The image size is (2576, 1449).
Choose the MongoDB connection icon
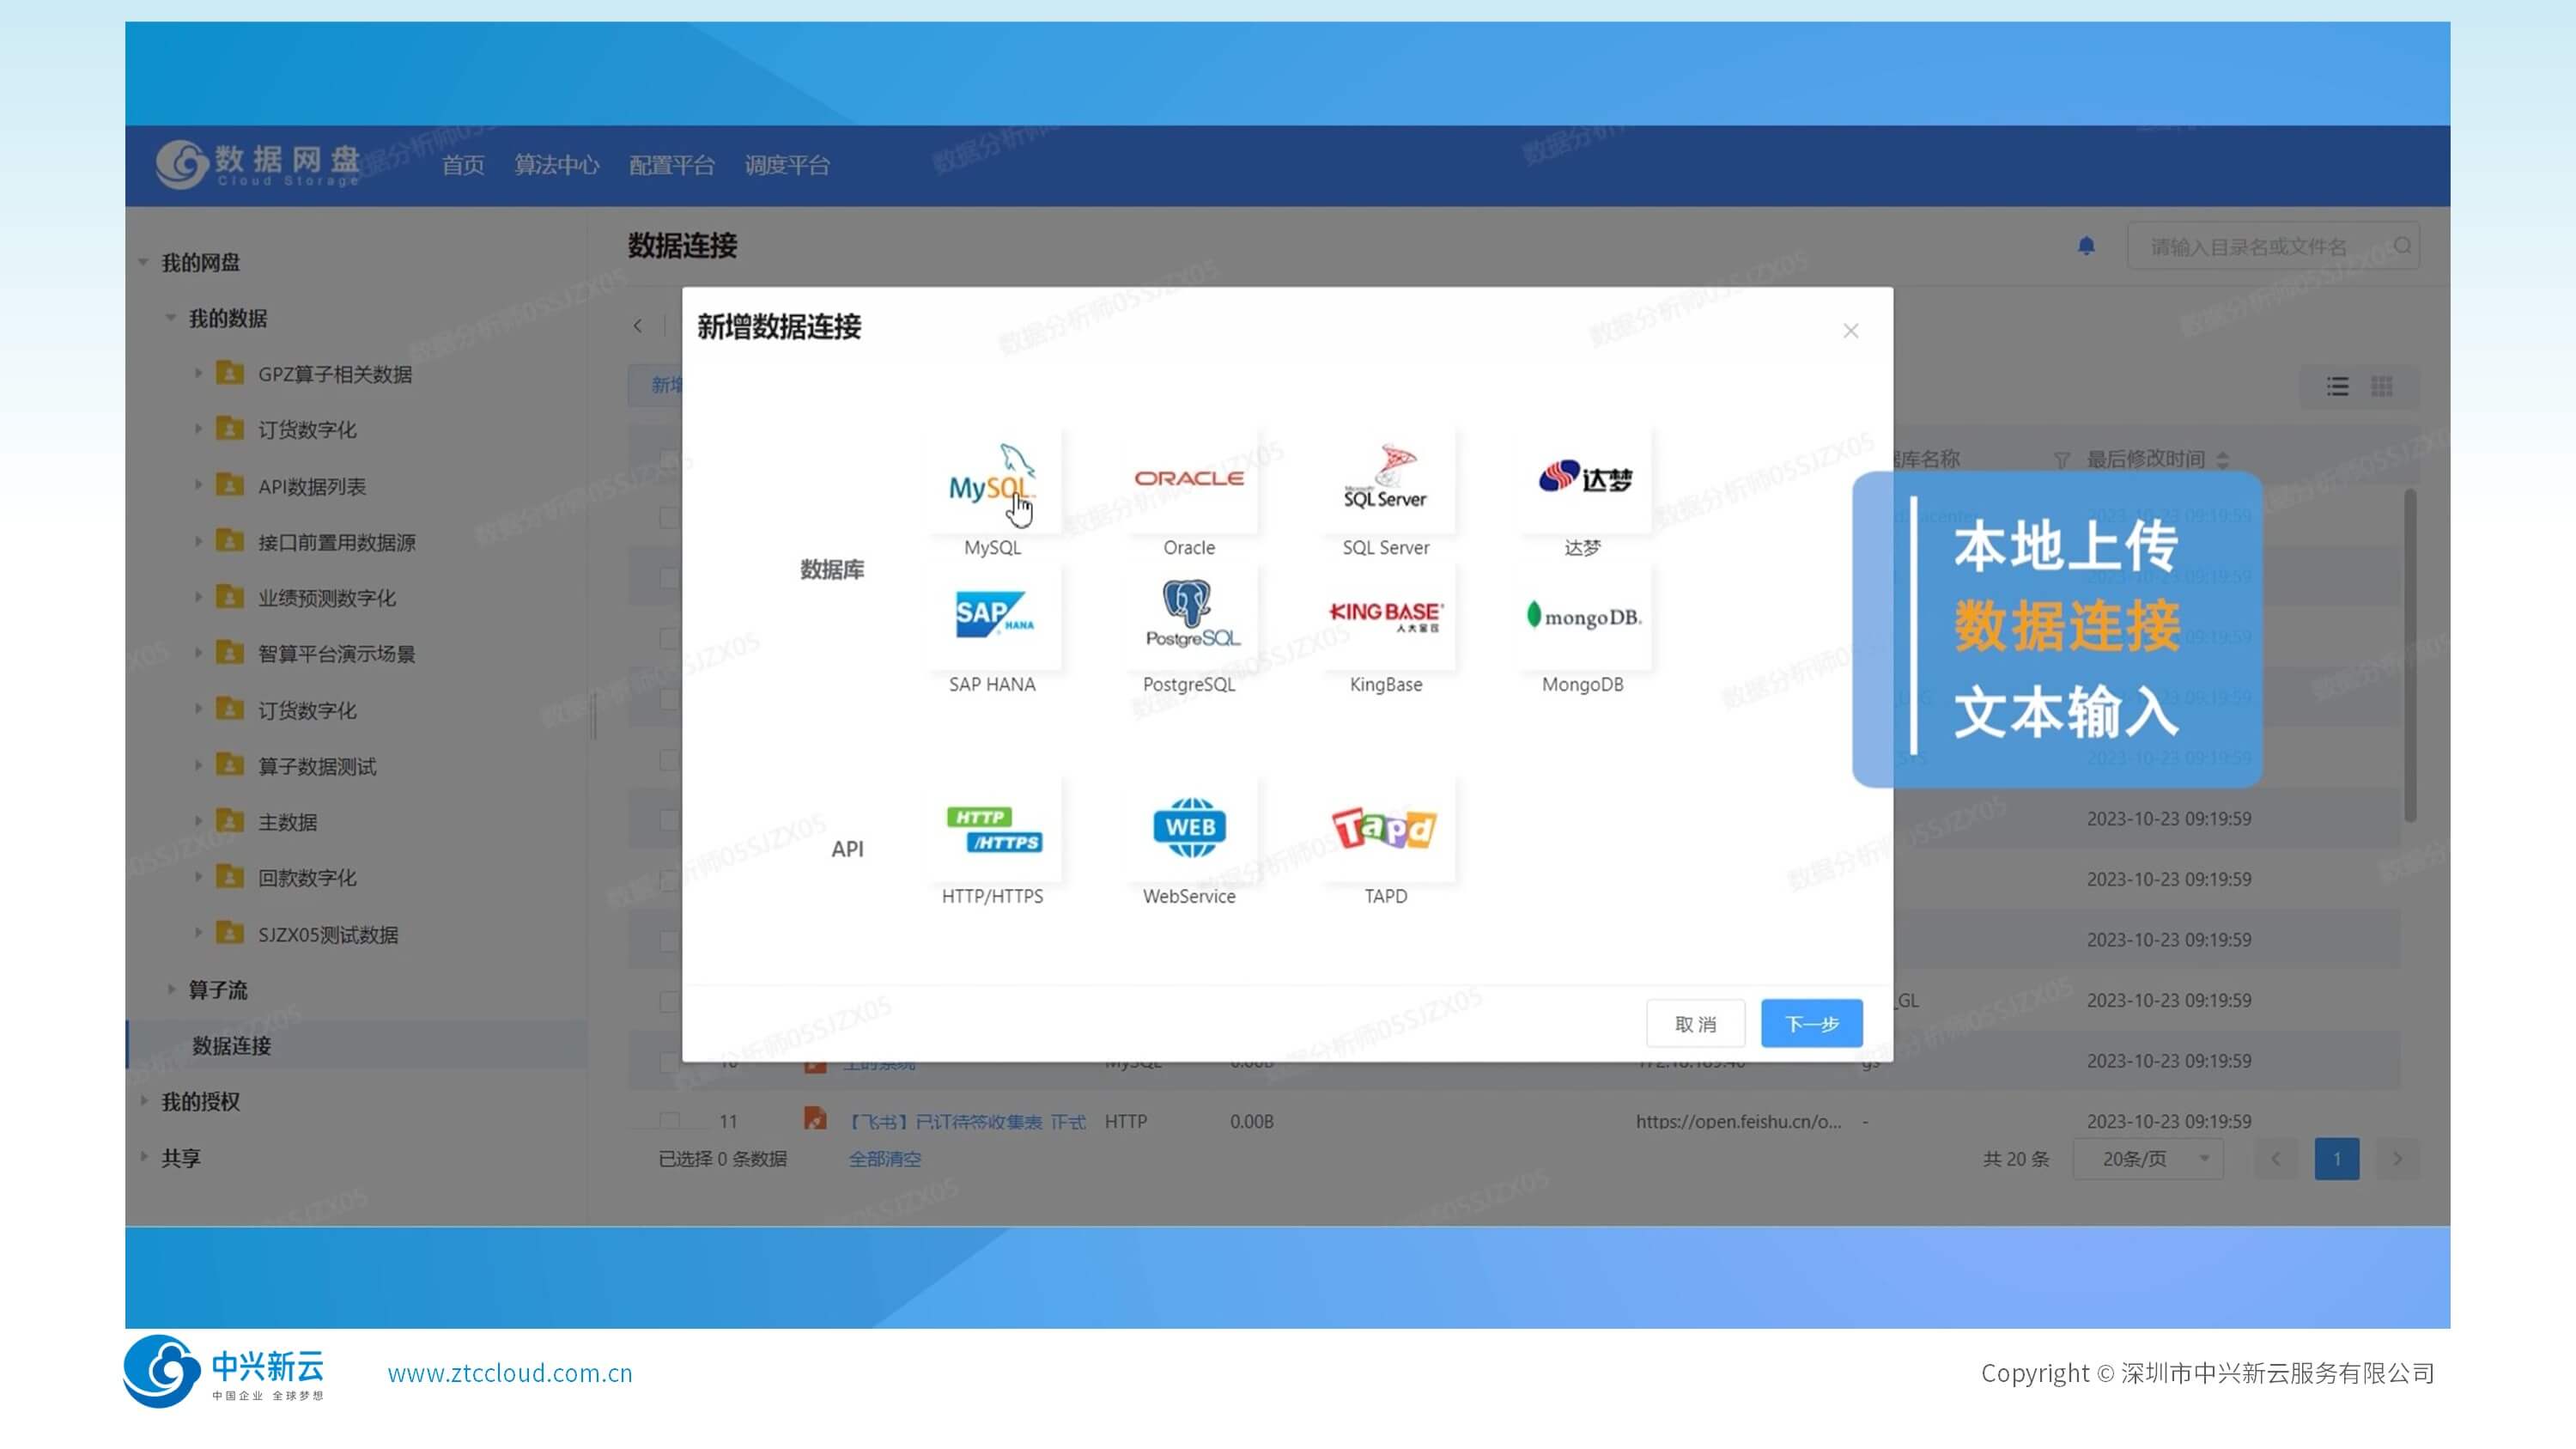pos(1583,616)
